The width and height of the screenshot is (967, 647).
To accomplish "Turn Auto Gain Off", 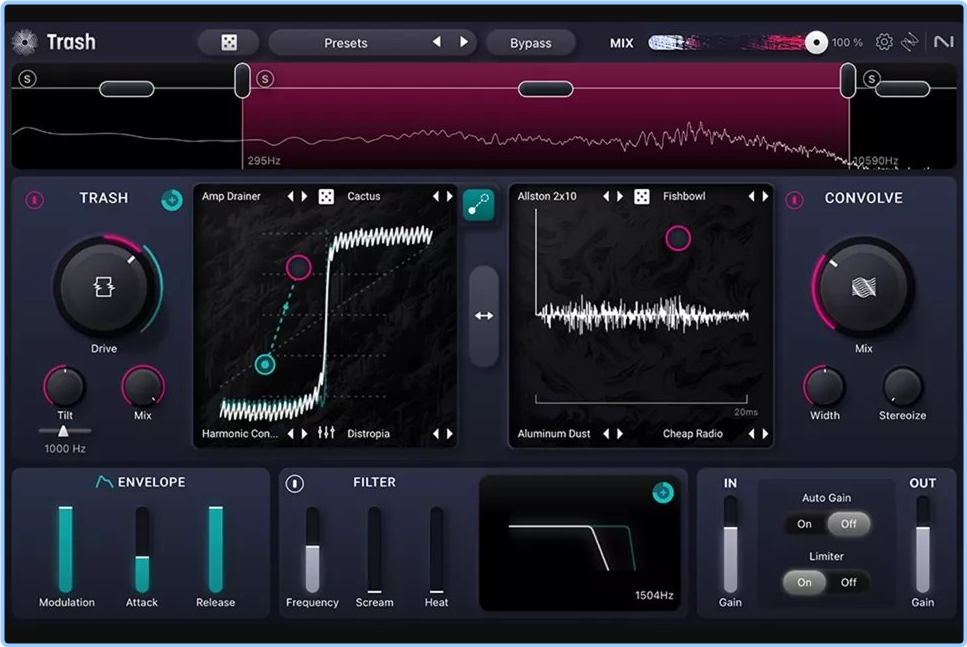I will pos(849,524).
